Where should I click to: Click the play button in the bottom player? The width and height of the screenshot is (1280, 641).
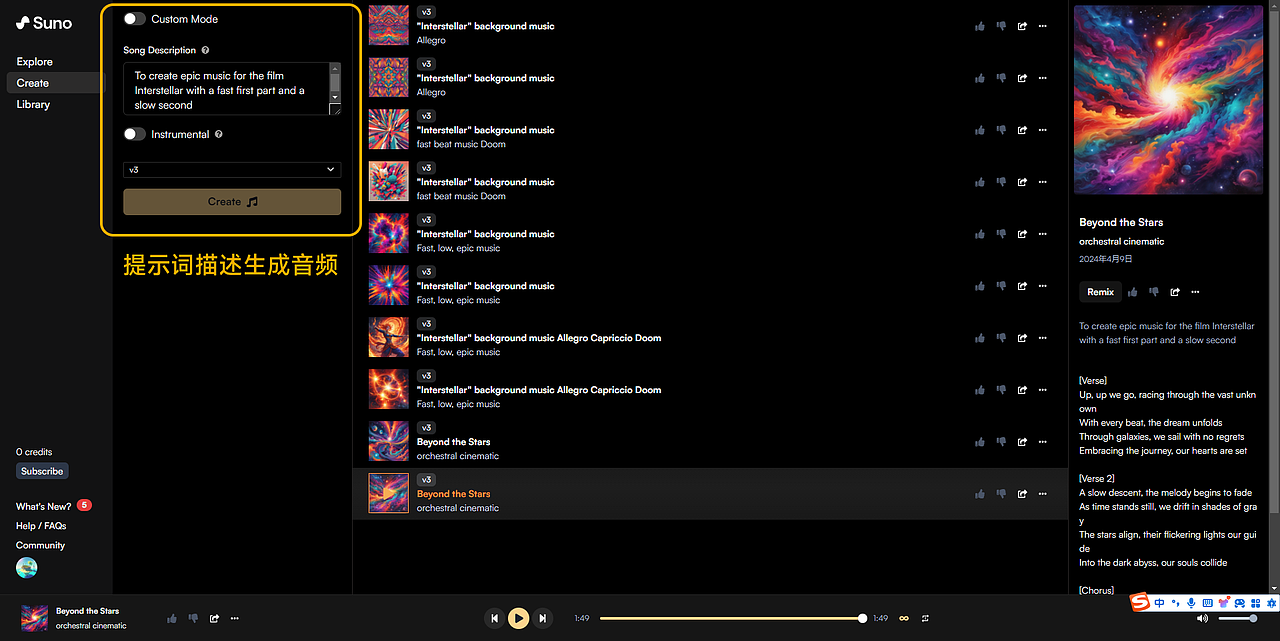pyautogui.click(x=518, y=618)
